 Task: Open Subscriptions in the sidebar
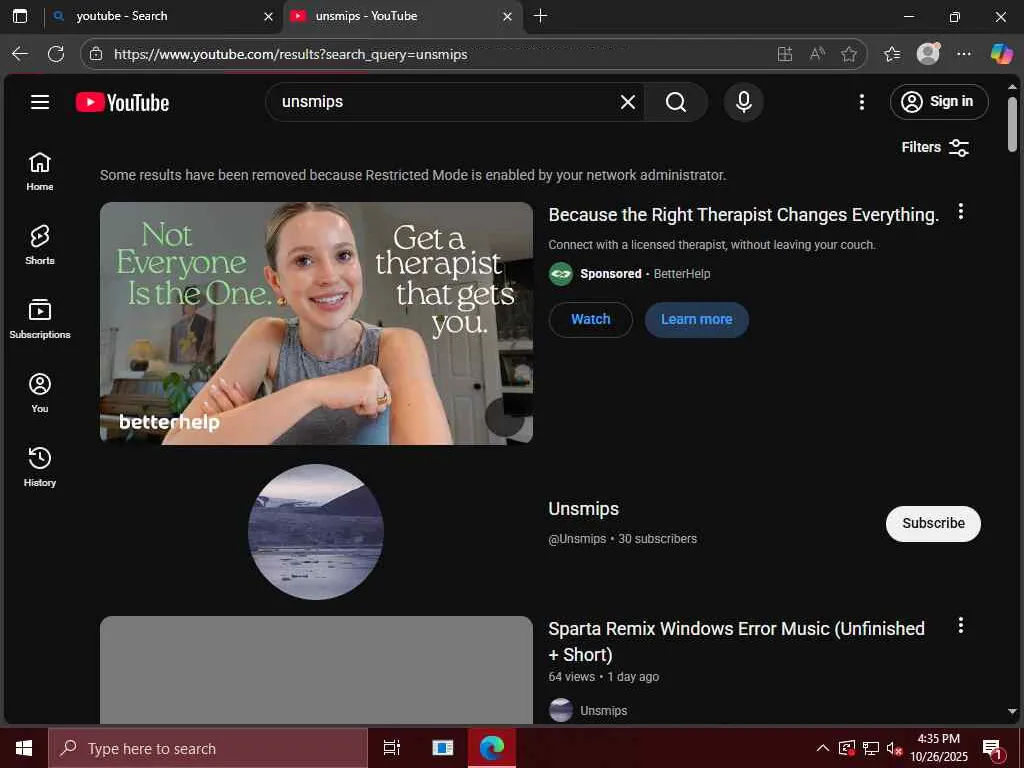[40, 319]
